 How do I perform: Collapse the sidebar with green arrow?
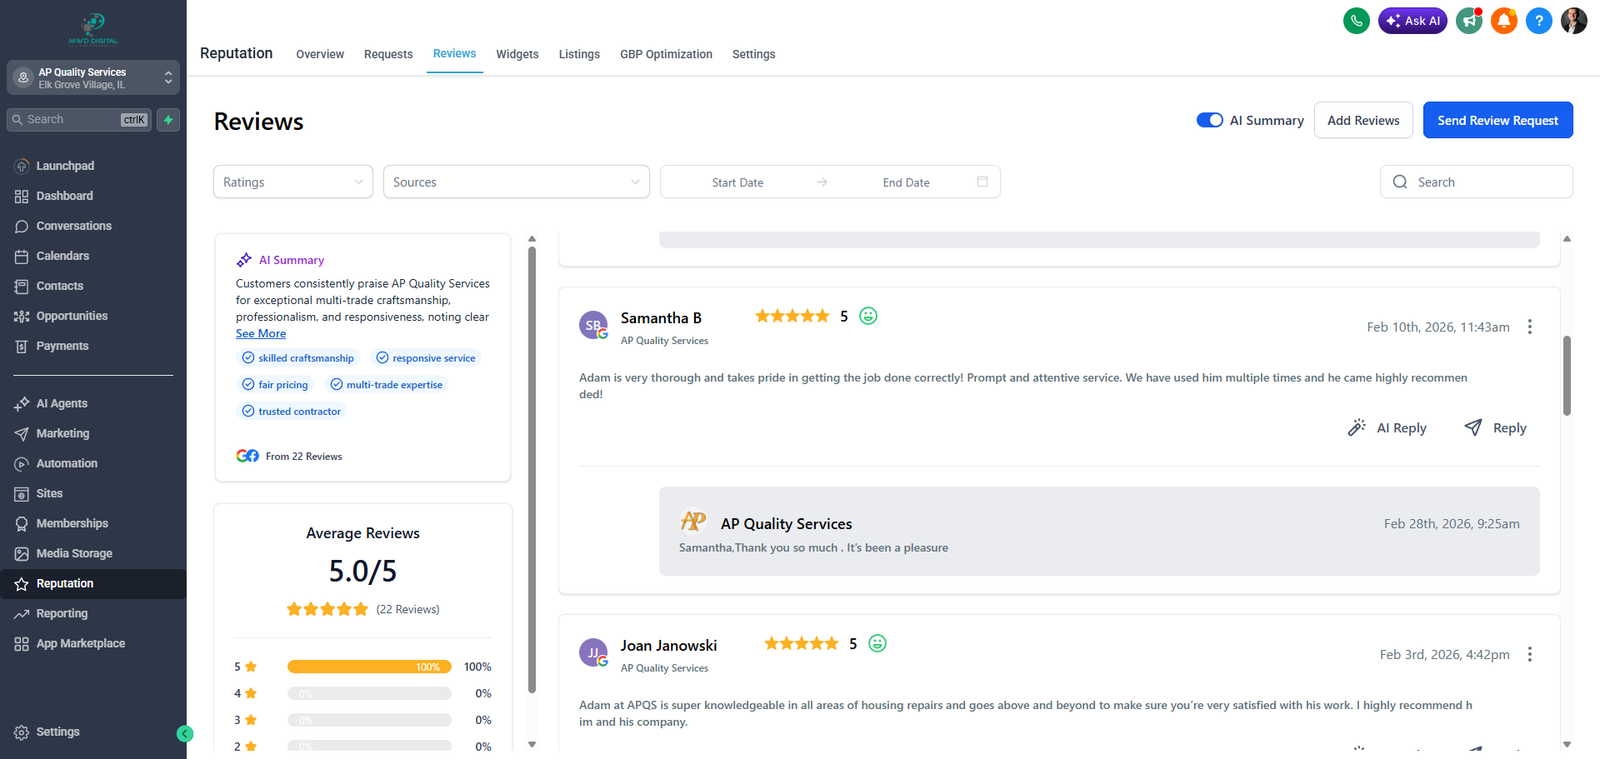pyautogui.click(x=185, y=733)
